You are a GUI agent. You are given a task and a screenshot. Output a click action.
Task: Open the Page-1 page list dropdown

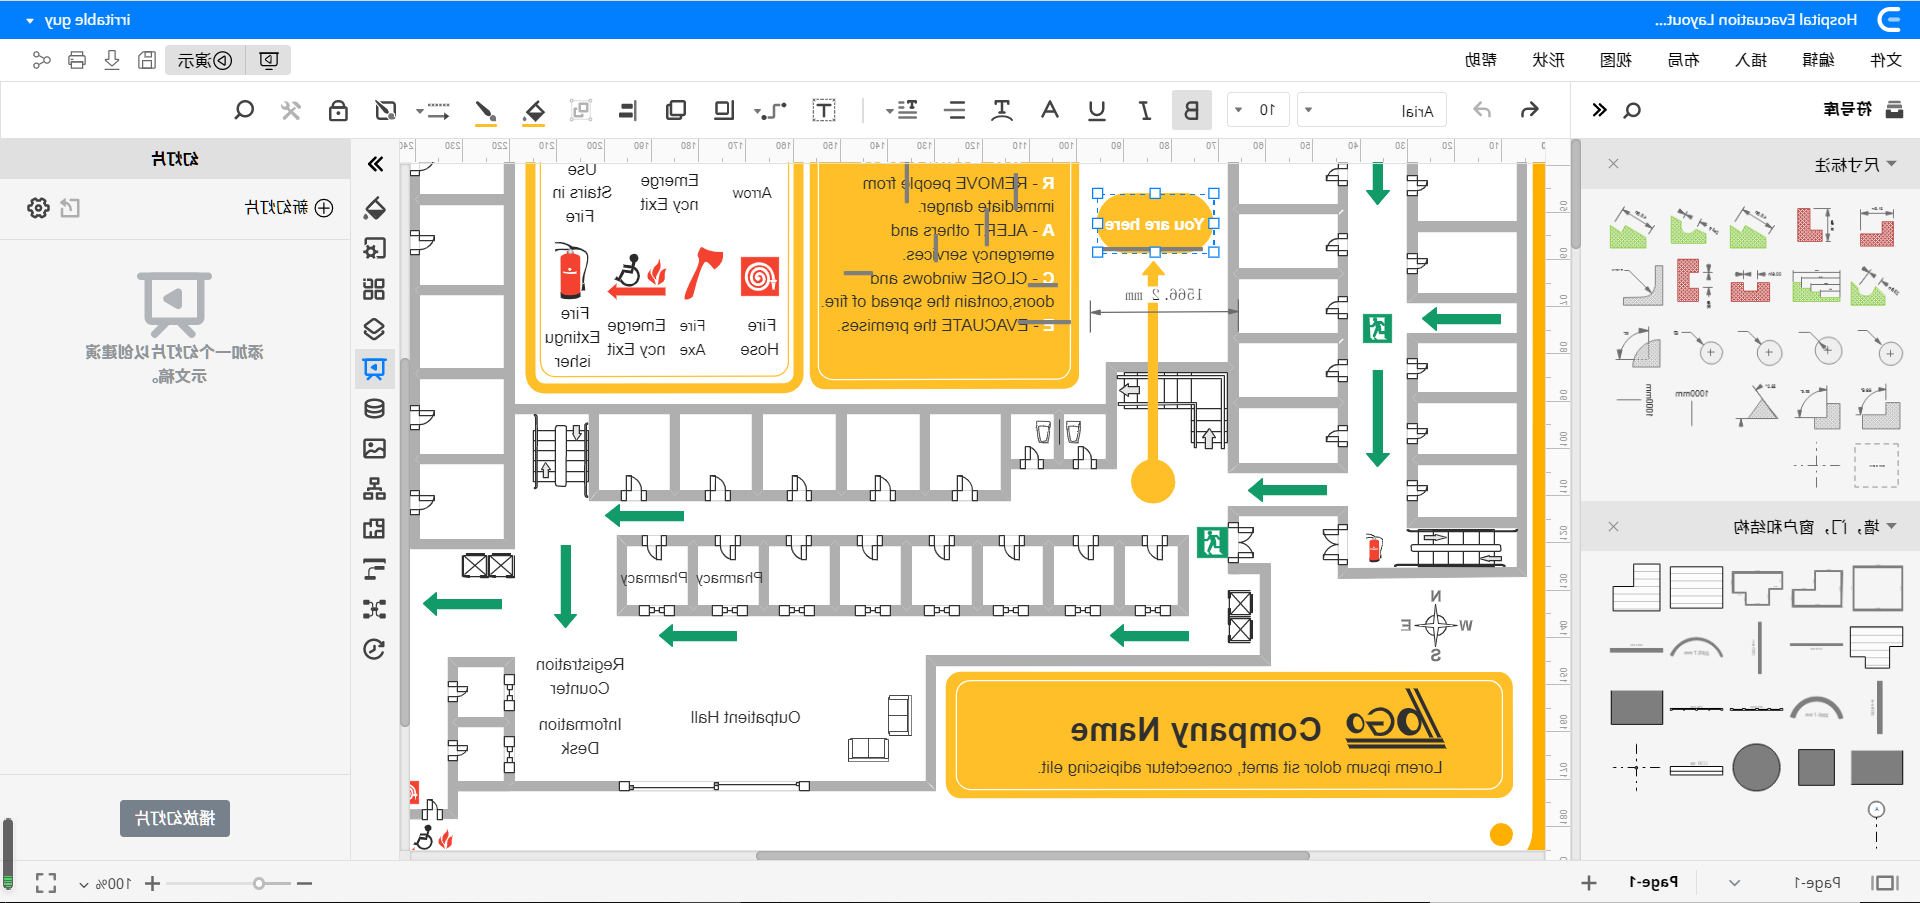pos(1735,883)
